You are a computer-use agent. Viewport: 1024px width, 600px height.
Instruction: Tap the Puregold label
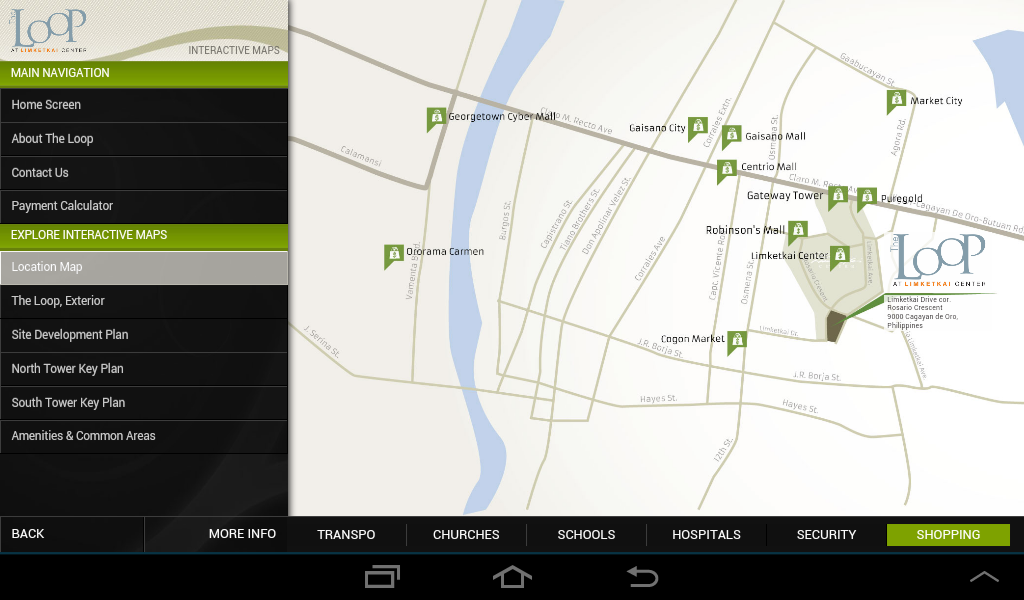(x=901, y=198)
